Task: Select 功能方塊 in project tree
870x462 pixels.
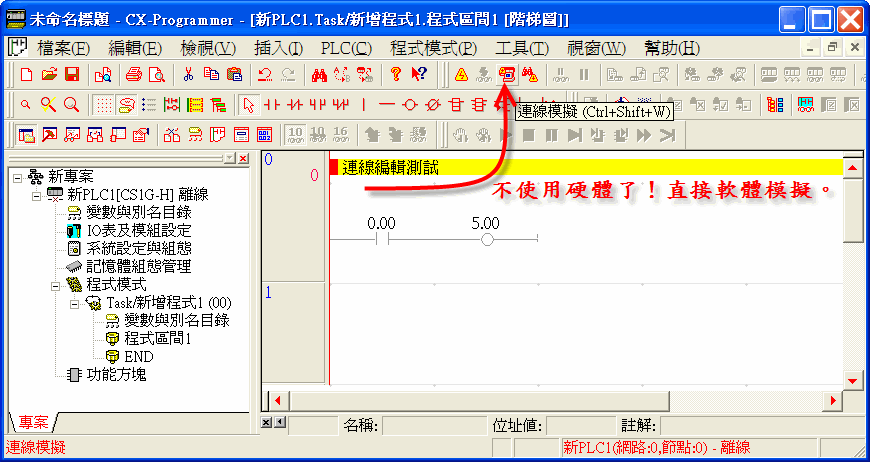Action: 117,374
